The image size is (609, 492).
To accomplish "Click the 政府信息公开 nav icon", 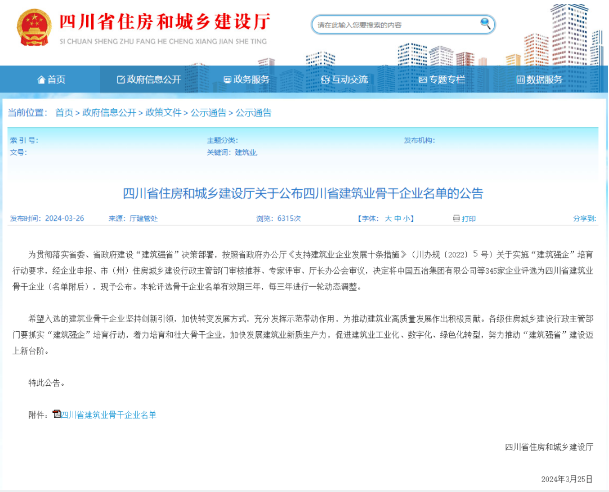I will click(x=119, y=79).
